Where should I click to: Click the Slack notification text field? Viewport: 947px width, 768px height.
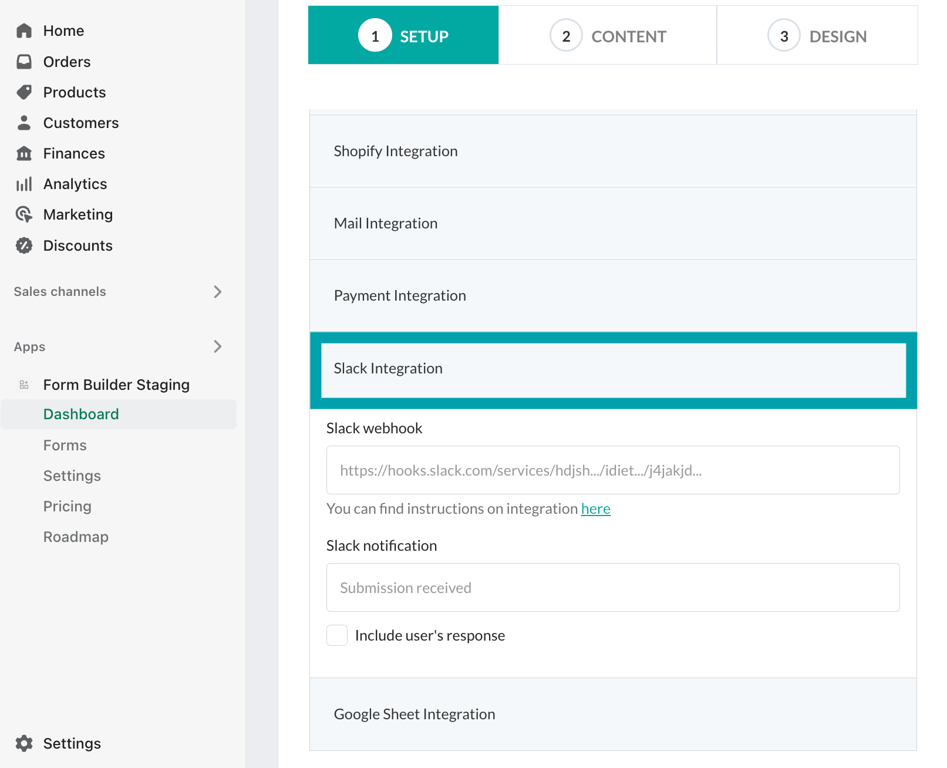pos(612,588)
